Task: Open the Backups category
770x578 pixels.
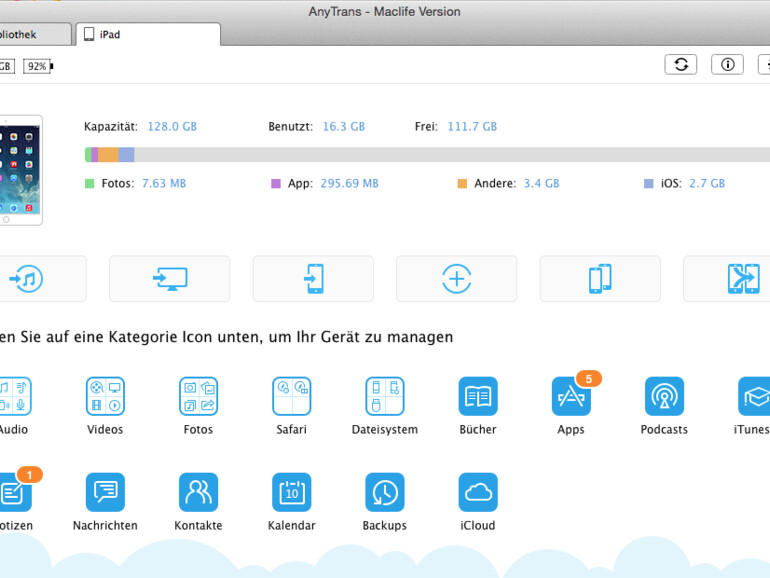Action: (x=385, y=493)
